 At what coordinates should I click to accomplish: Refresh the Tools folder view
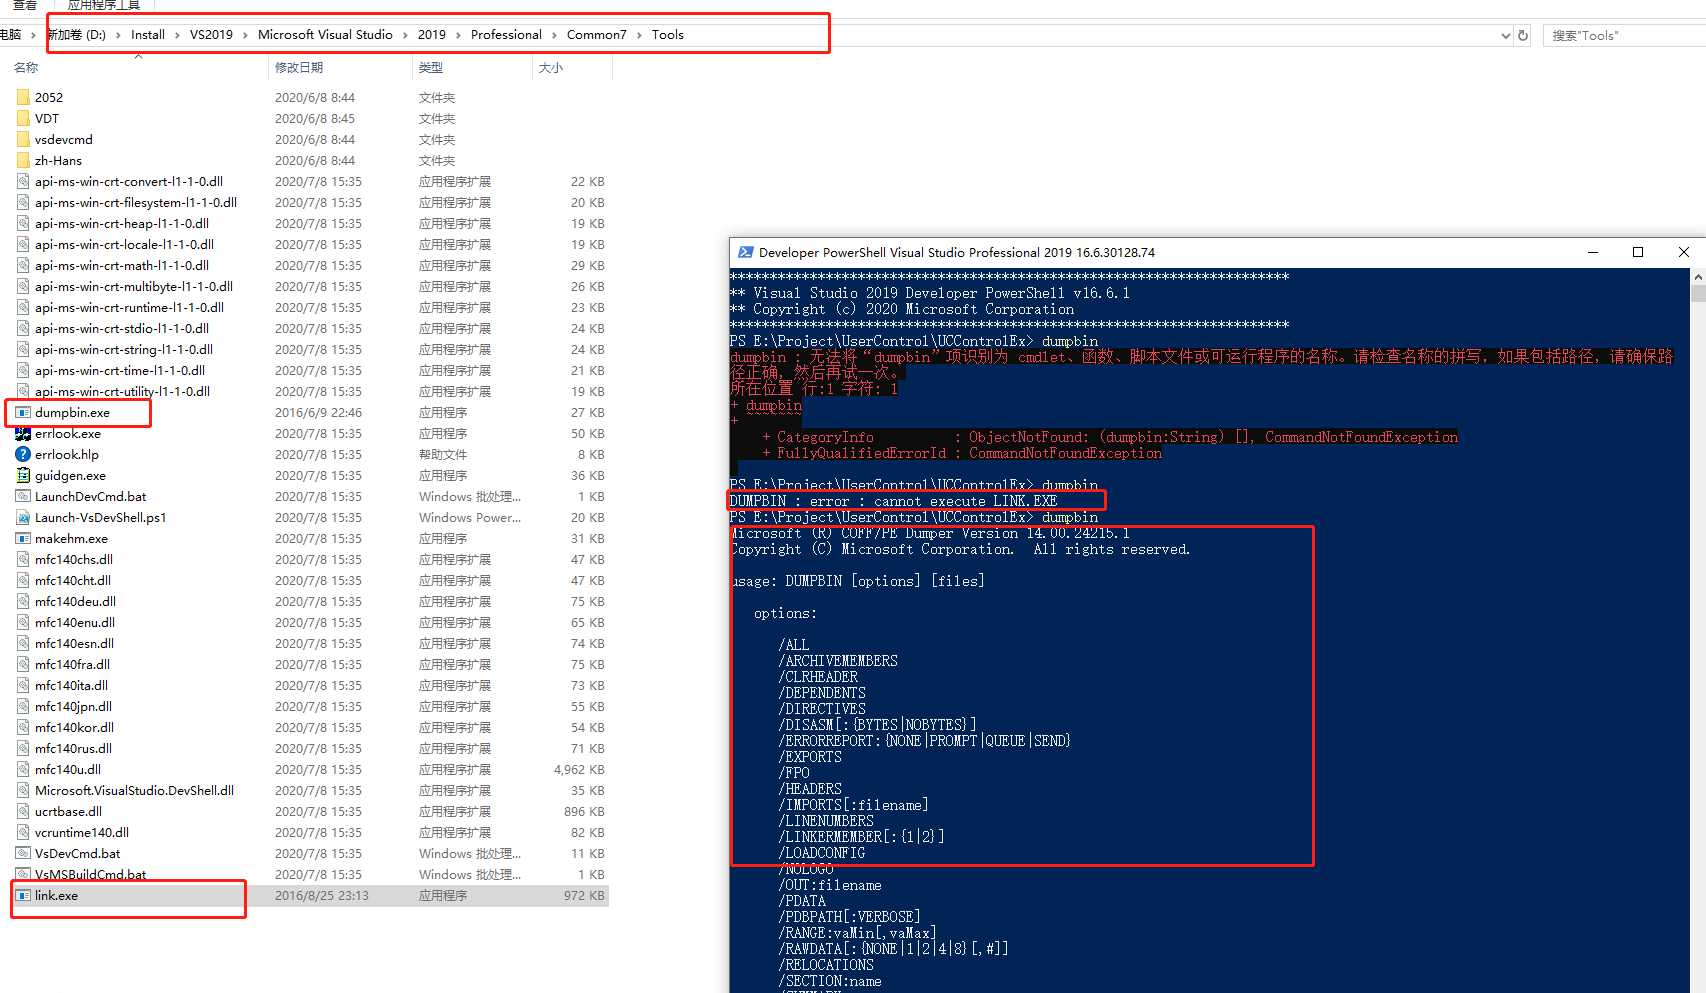[1523, 35]
